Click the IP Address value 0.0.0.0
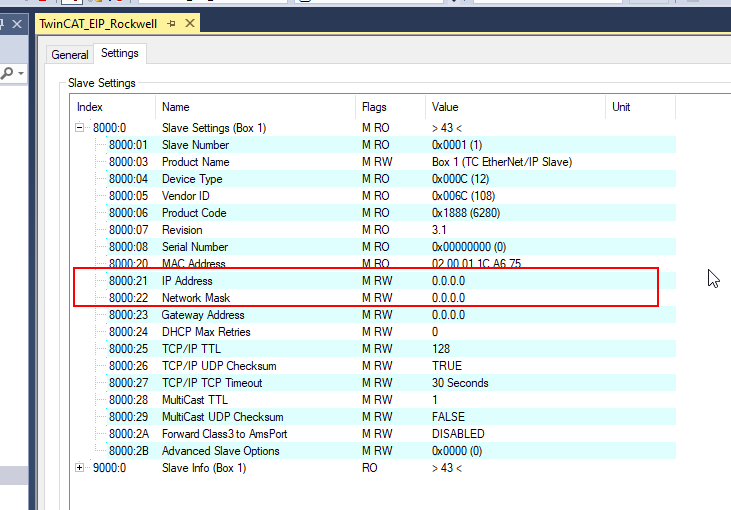 pos(448,281)
